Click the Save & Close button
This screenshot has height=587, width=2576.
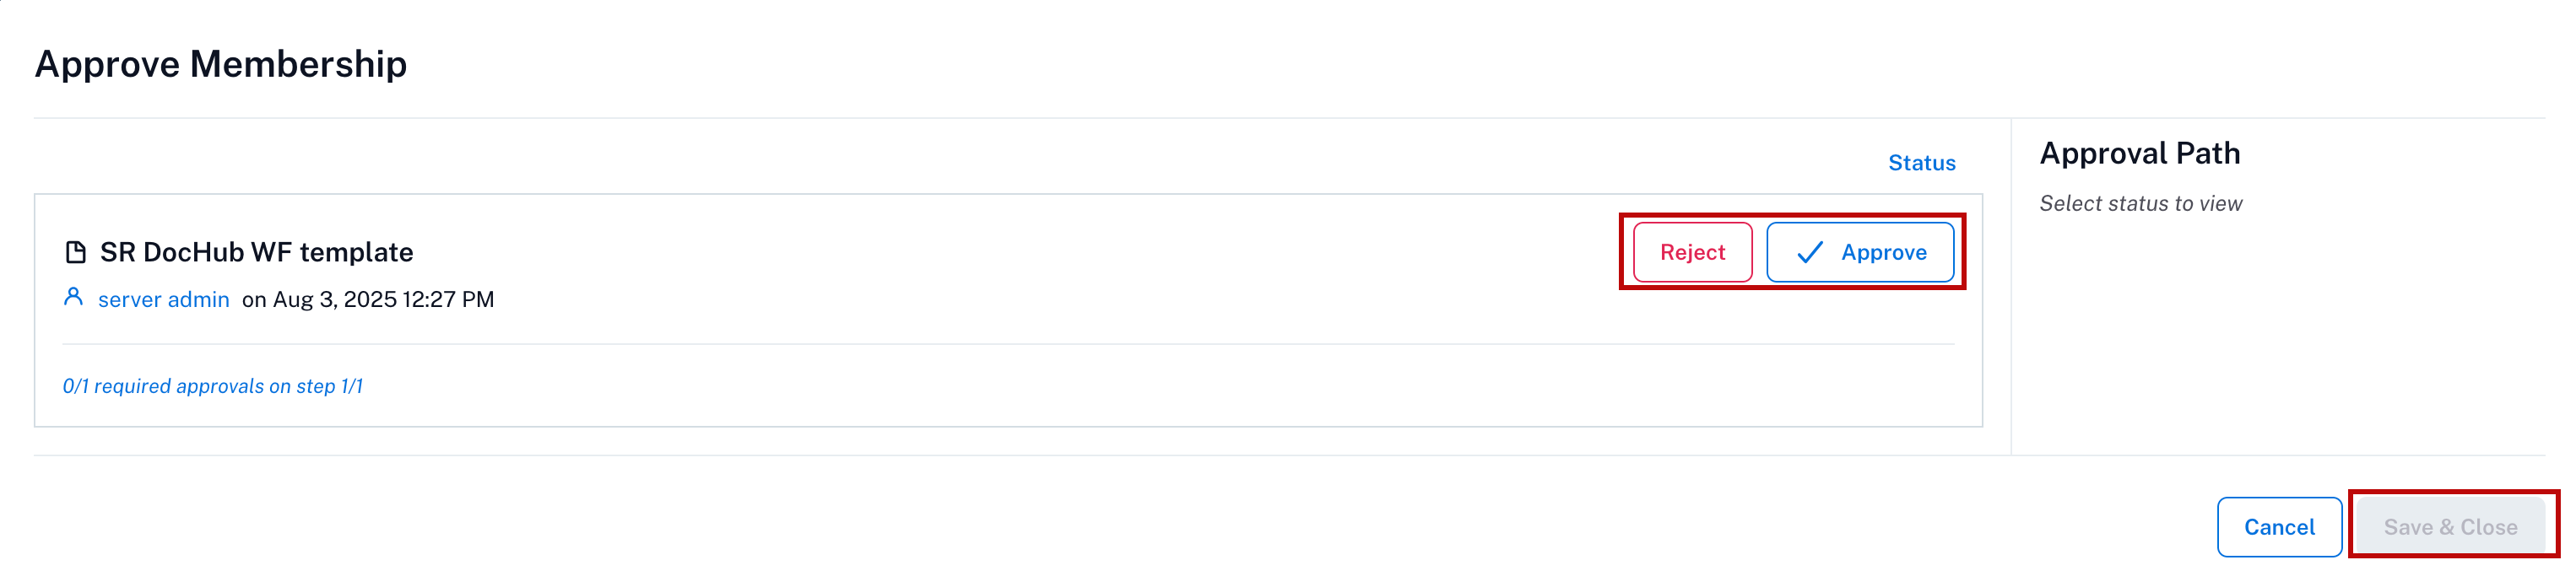2450,527
